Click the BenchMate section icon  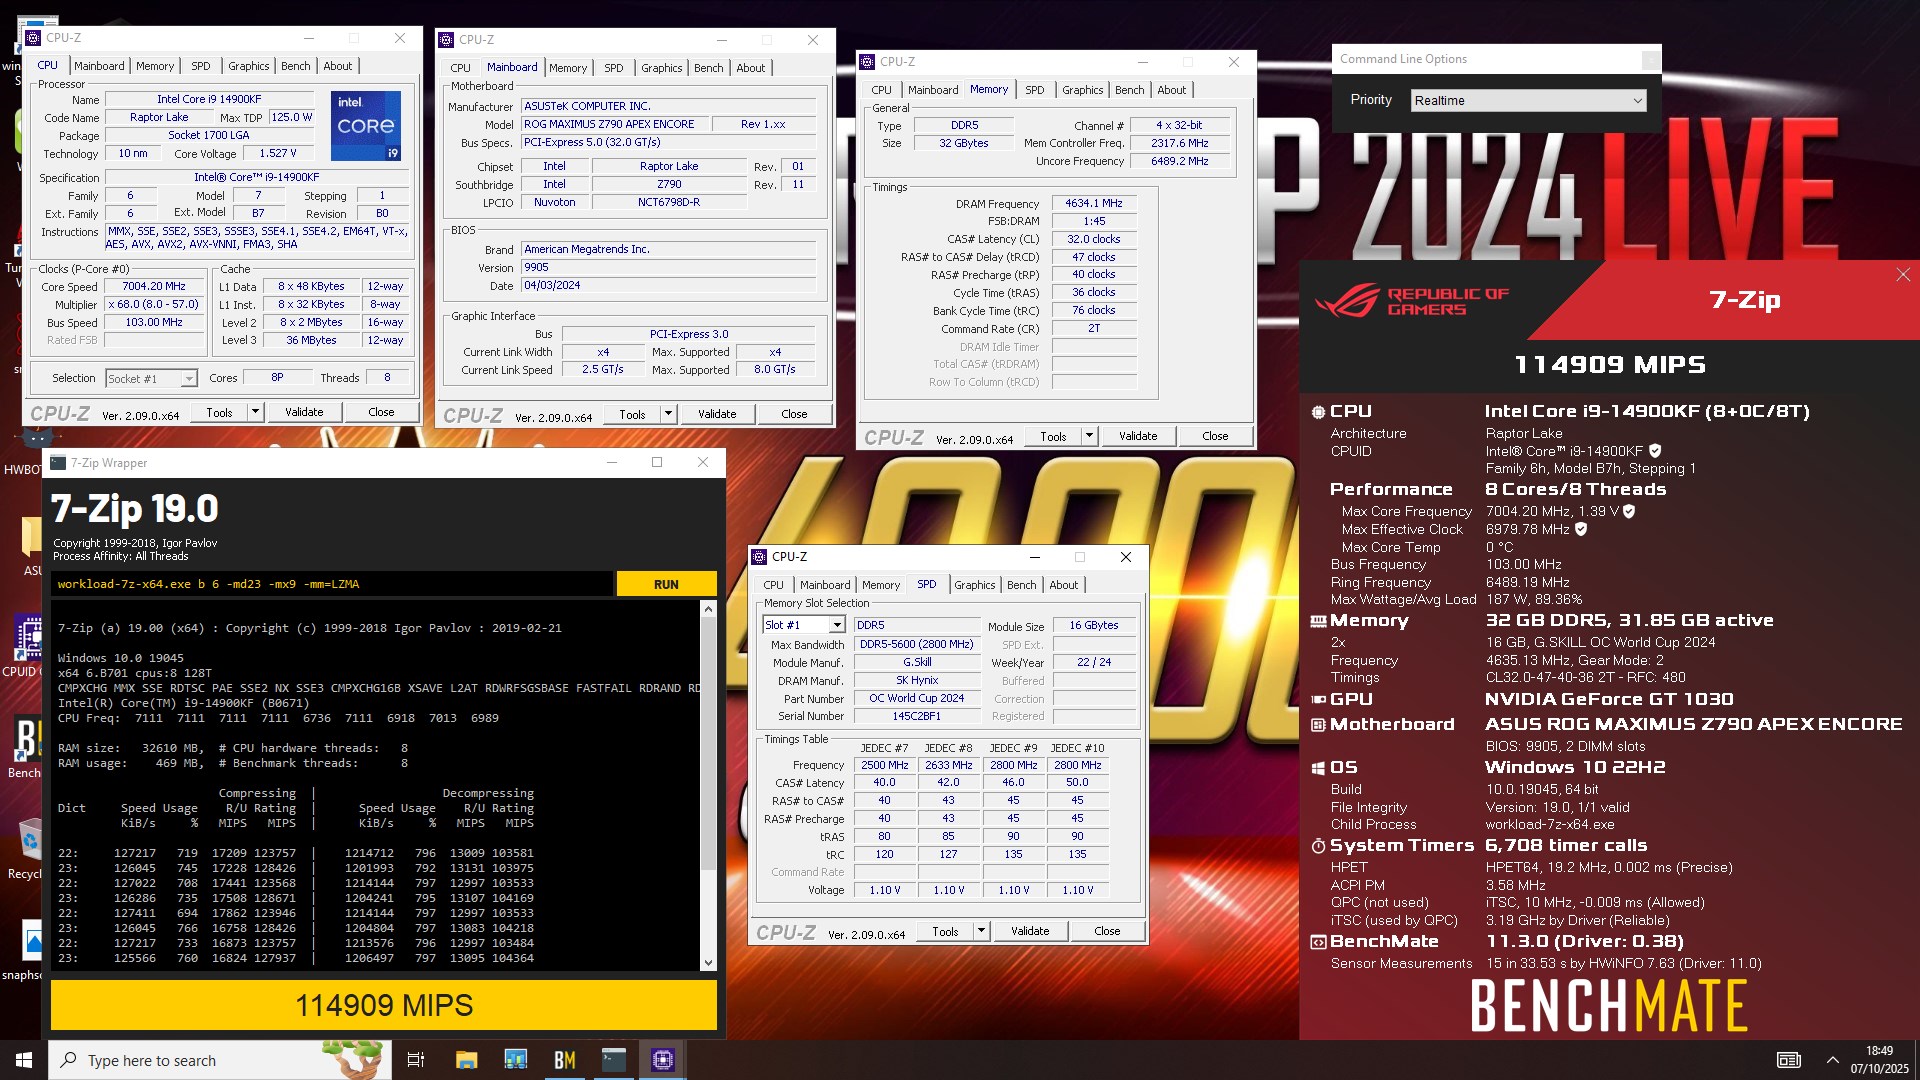[1318, 942]
